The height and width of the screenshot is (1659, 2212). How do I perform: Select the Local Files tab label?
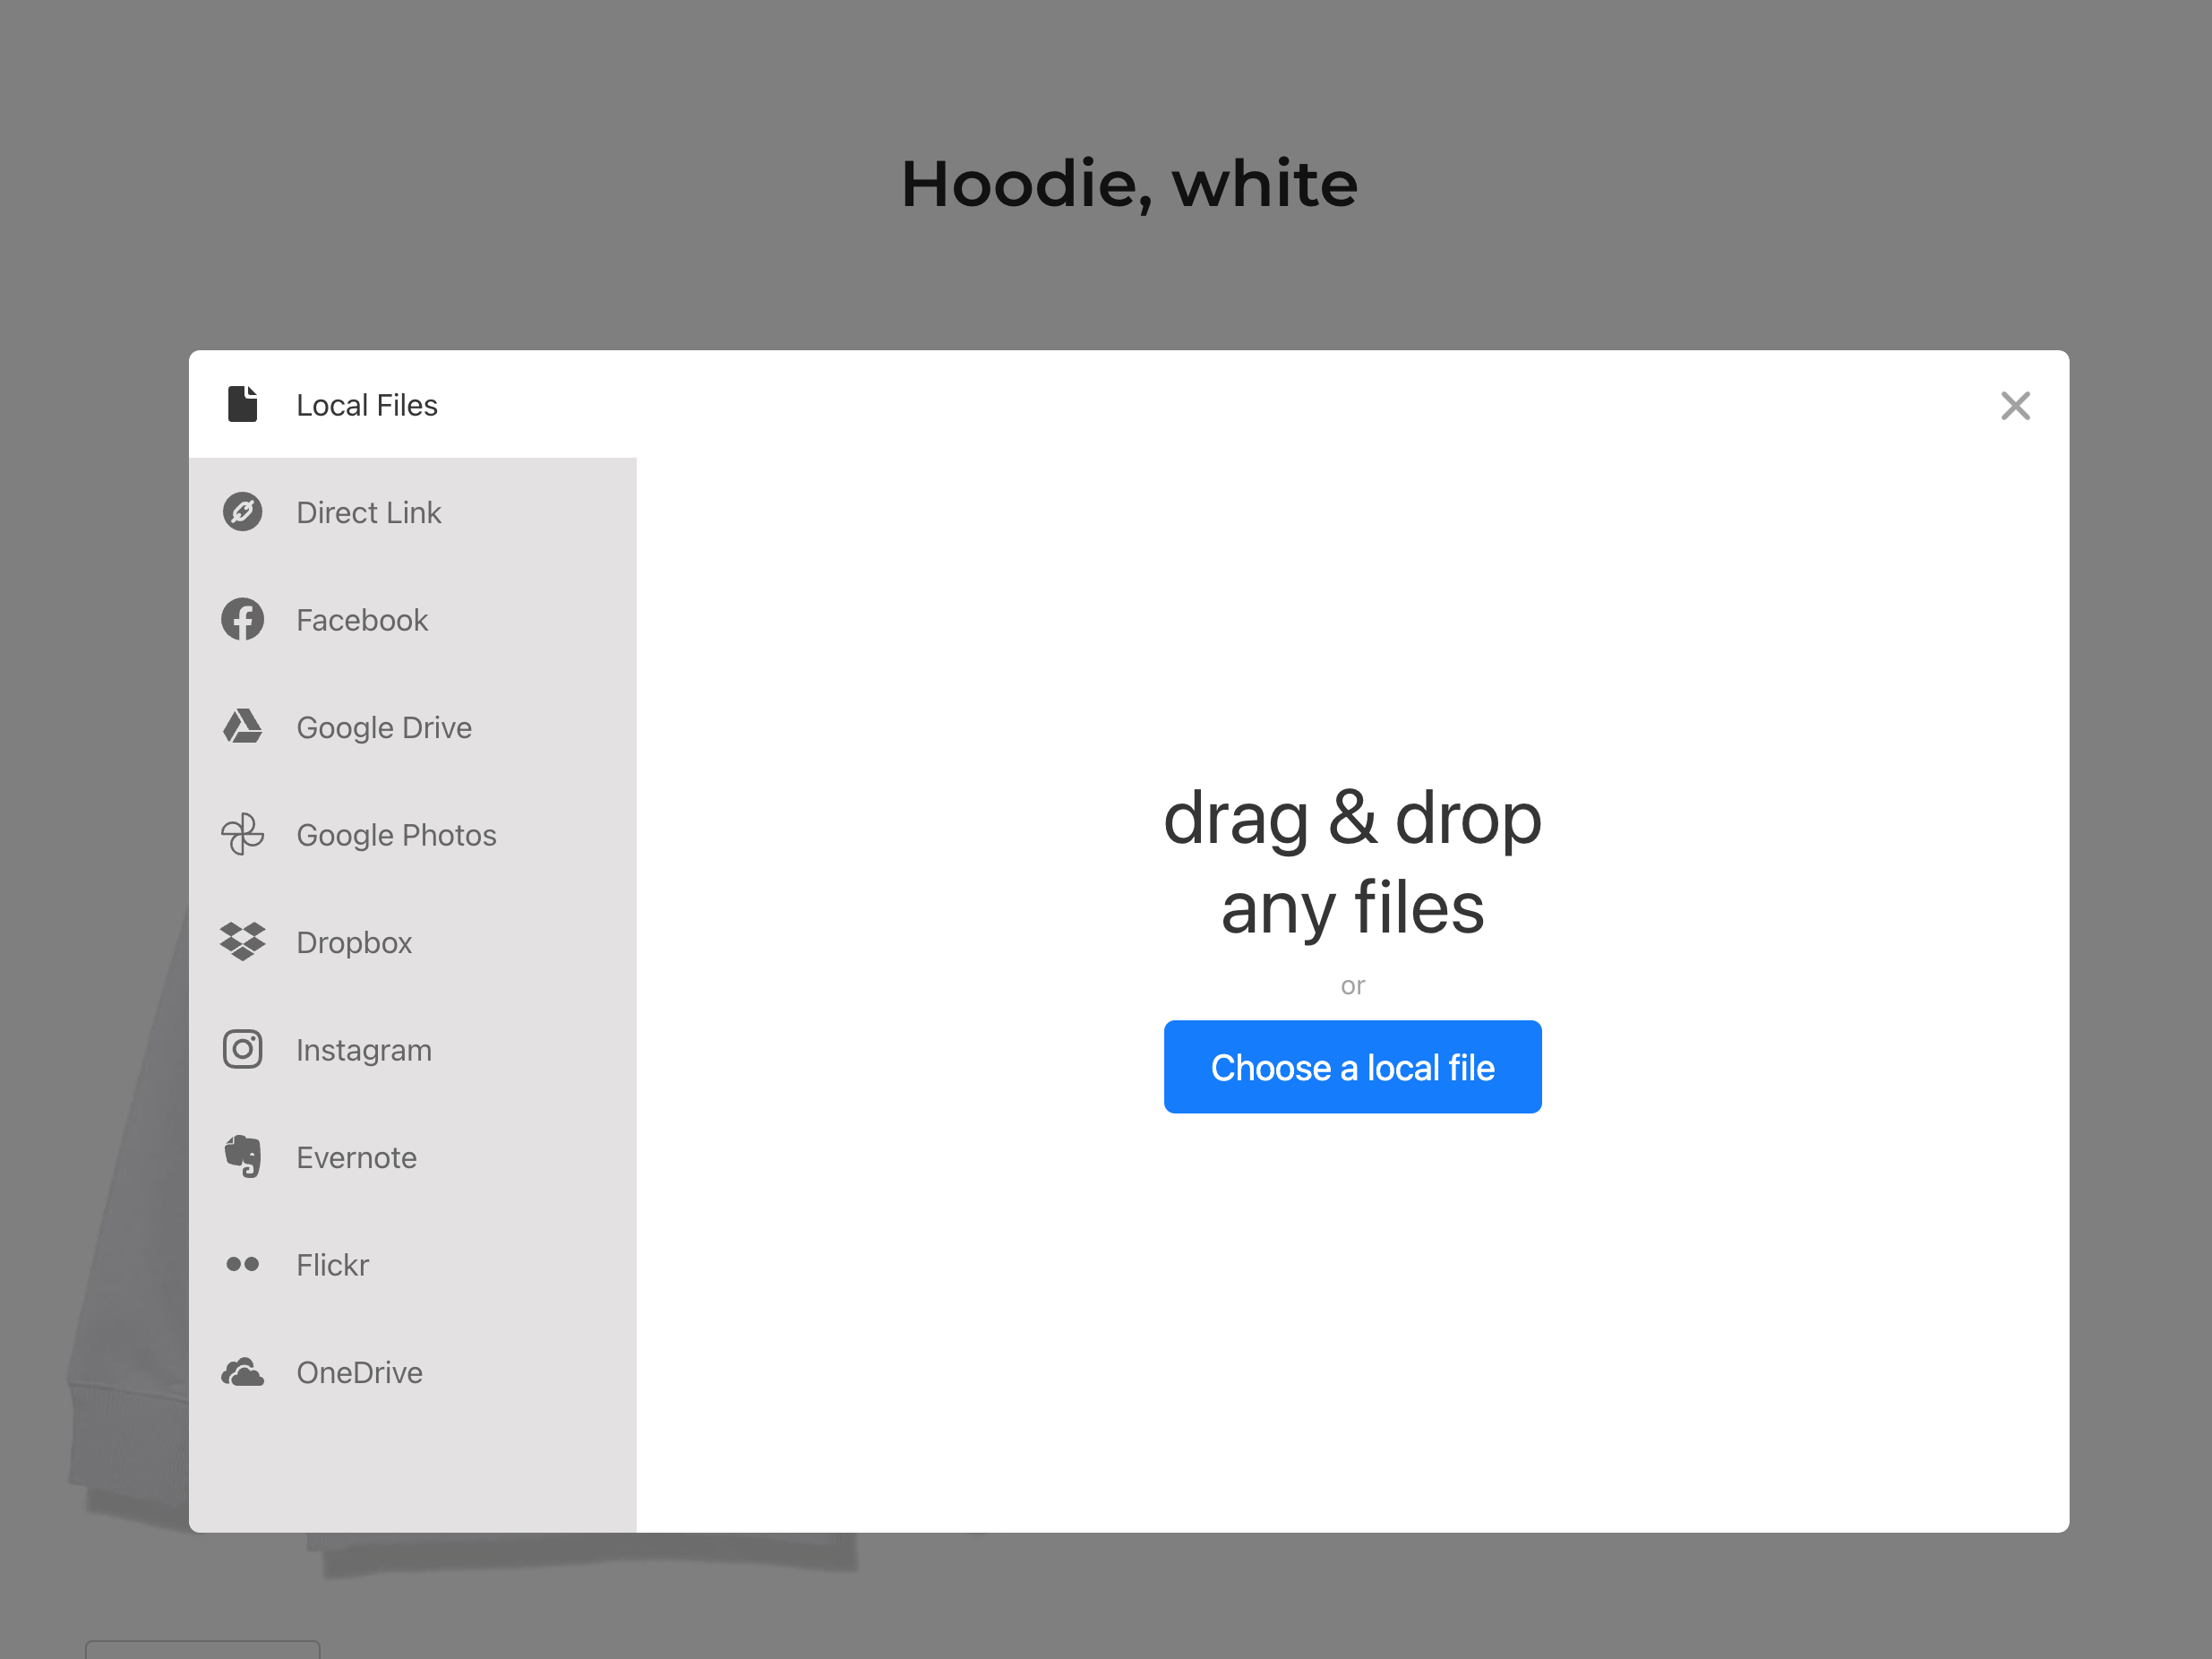pyautogui.click(x=367, y=405)
